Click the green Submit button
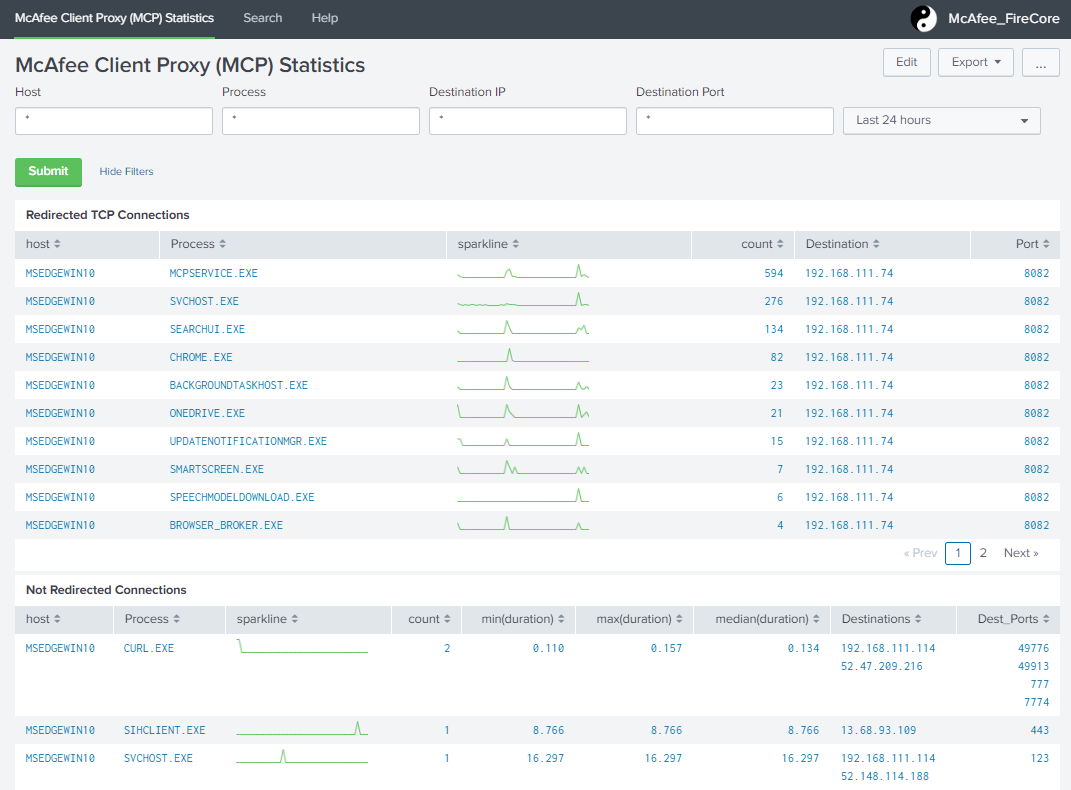Screen dimensions: 1071x790 pos(48,172)
